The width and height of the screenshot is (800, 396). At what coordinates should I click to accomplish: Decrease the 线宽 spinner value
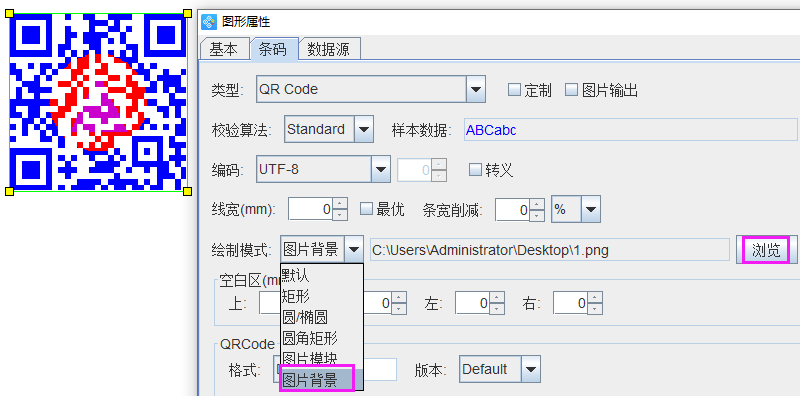coord(340,215)
